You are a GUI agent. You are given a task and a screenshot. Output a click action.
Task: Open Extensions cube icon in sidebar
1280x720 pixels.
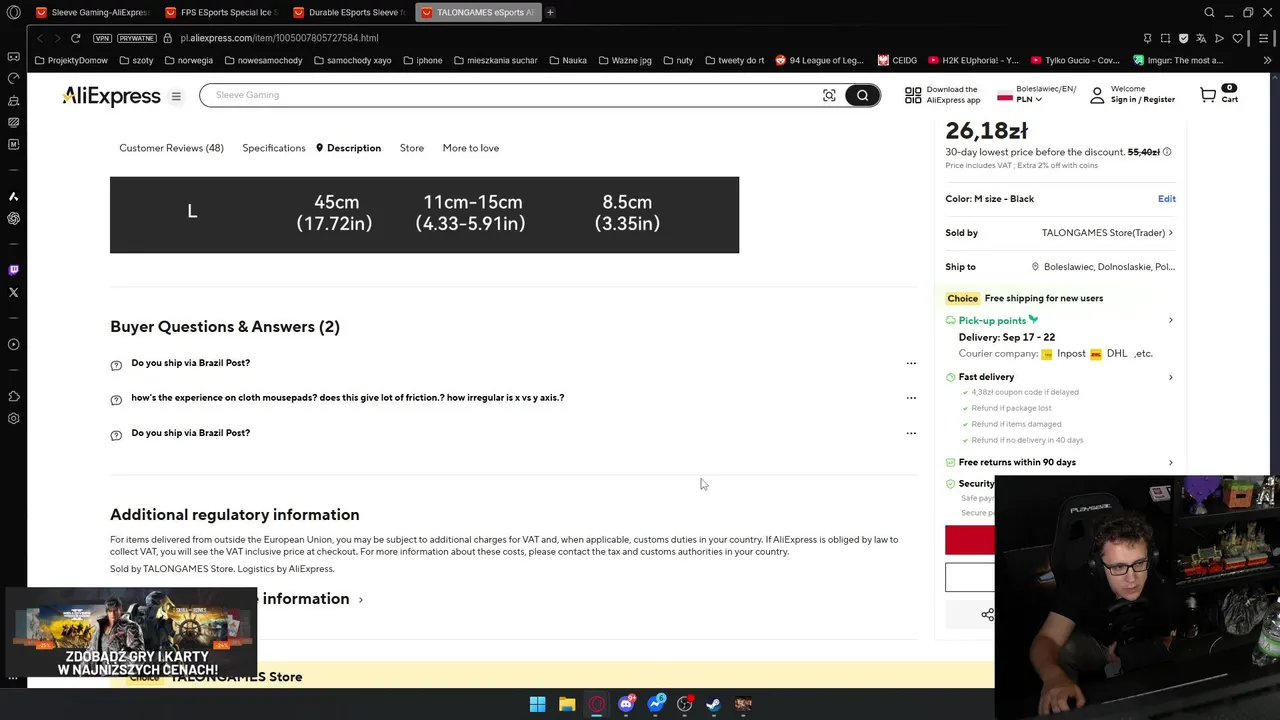click(13, 397)
